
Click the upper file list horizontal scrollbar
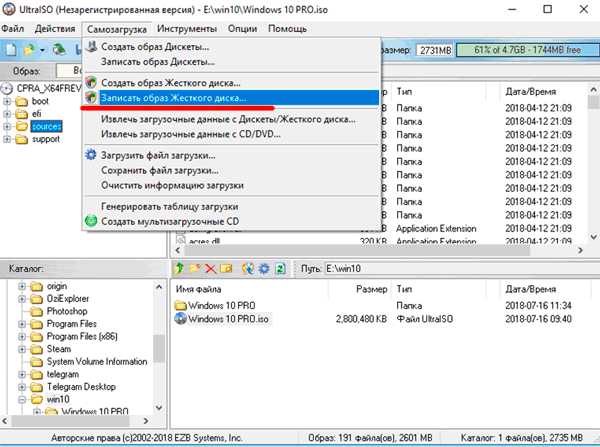[x=357, y=250]
